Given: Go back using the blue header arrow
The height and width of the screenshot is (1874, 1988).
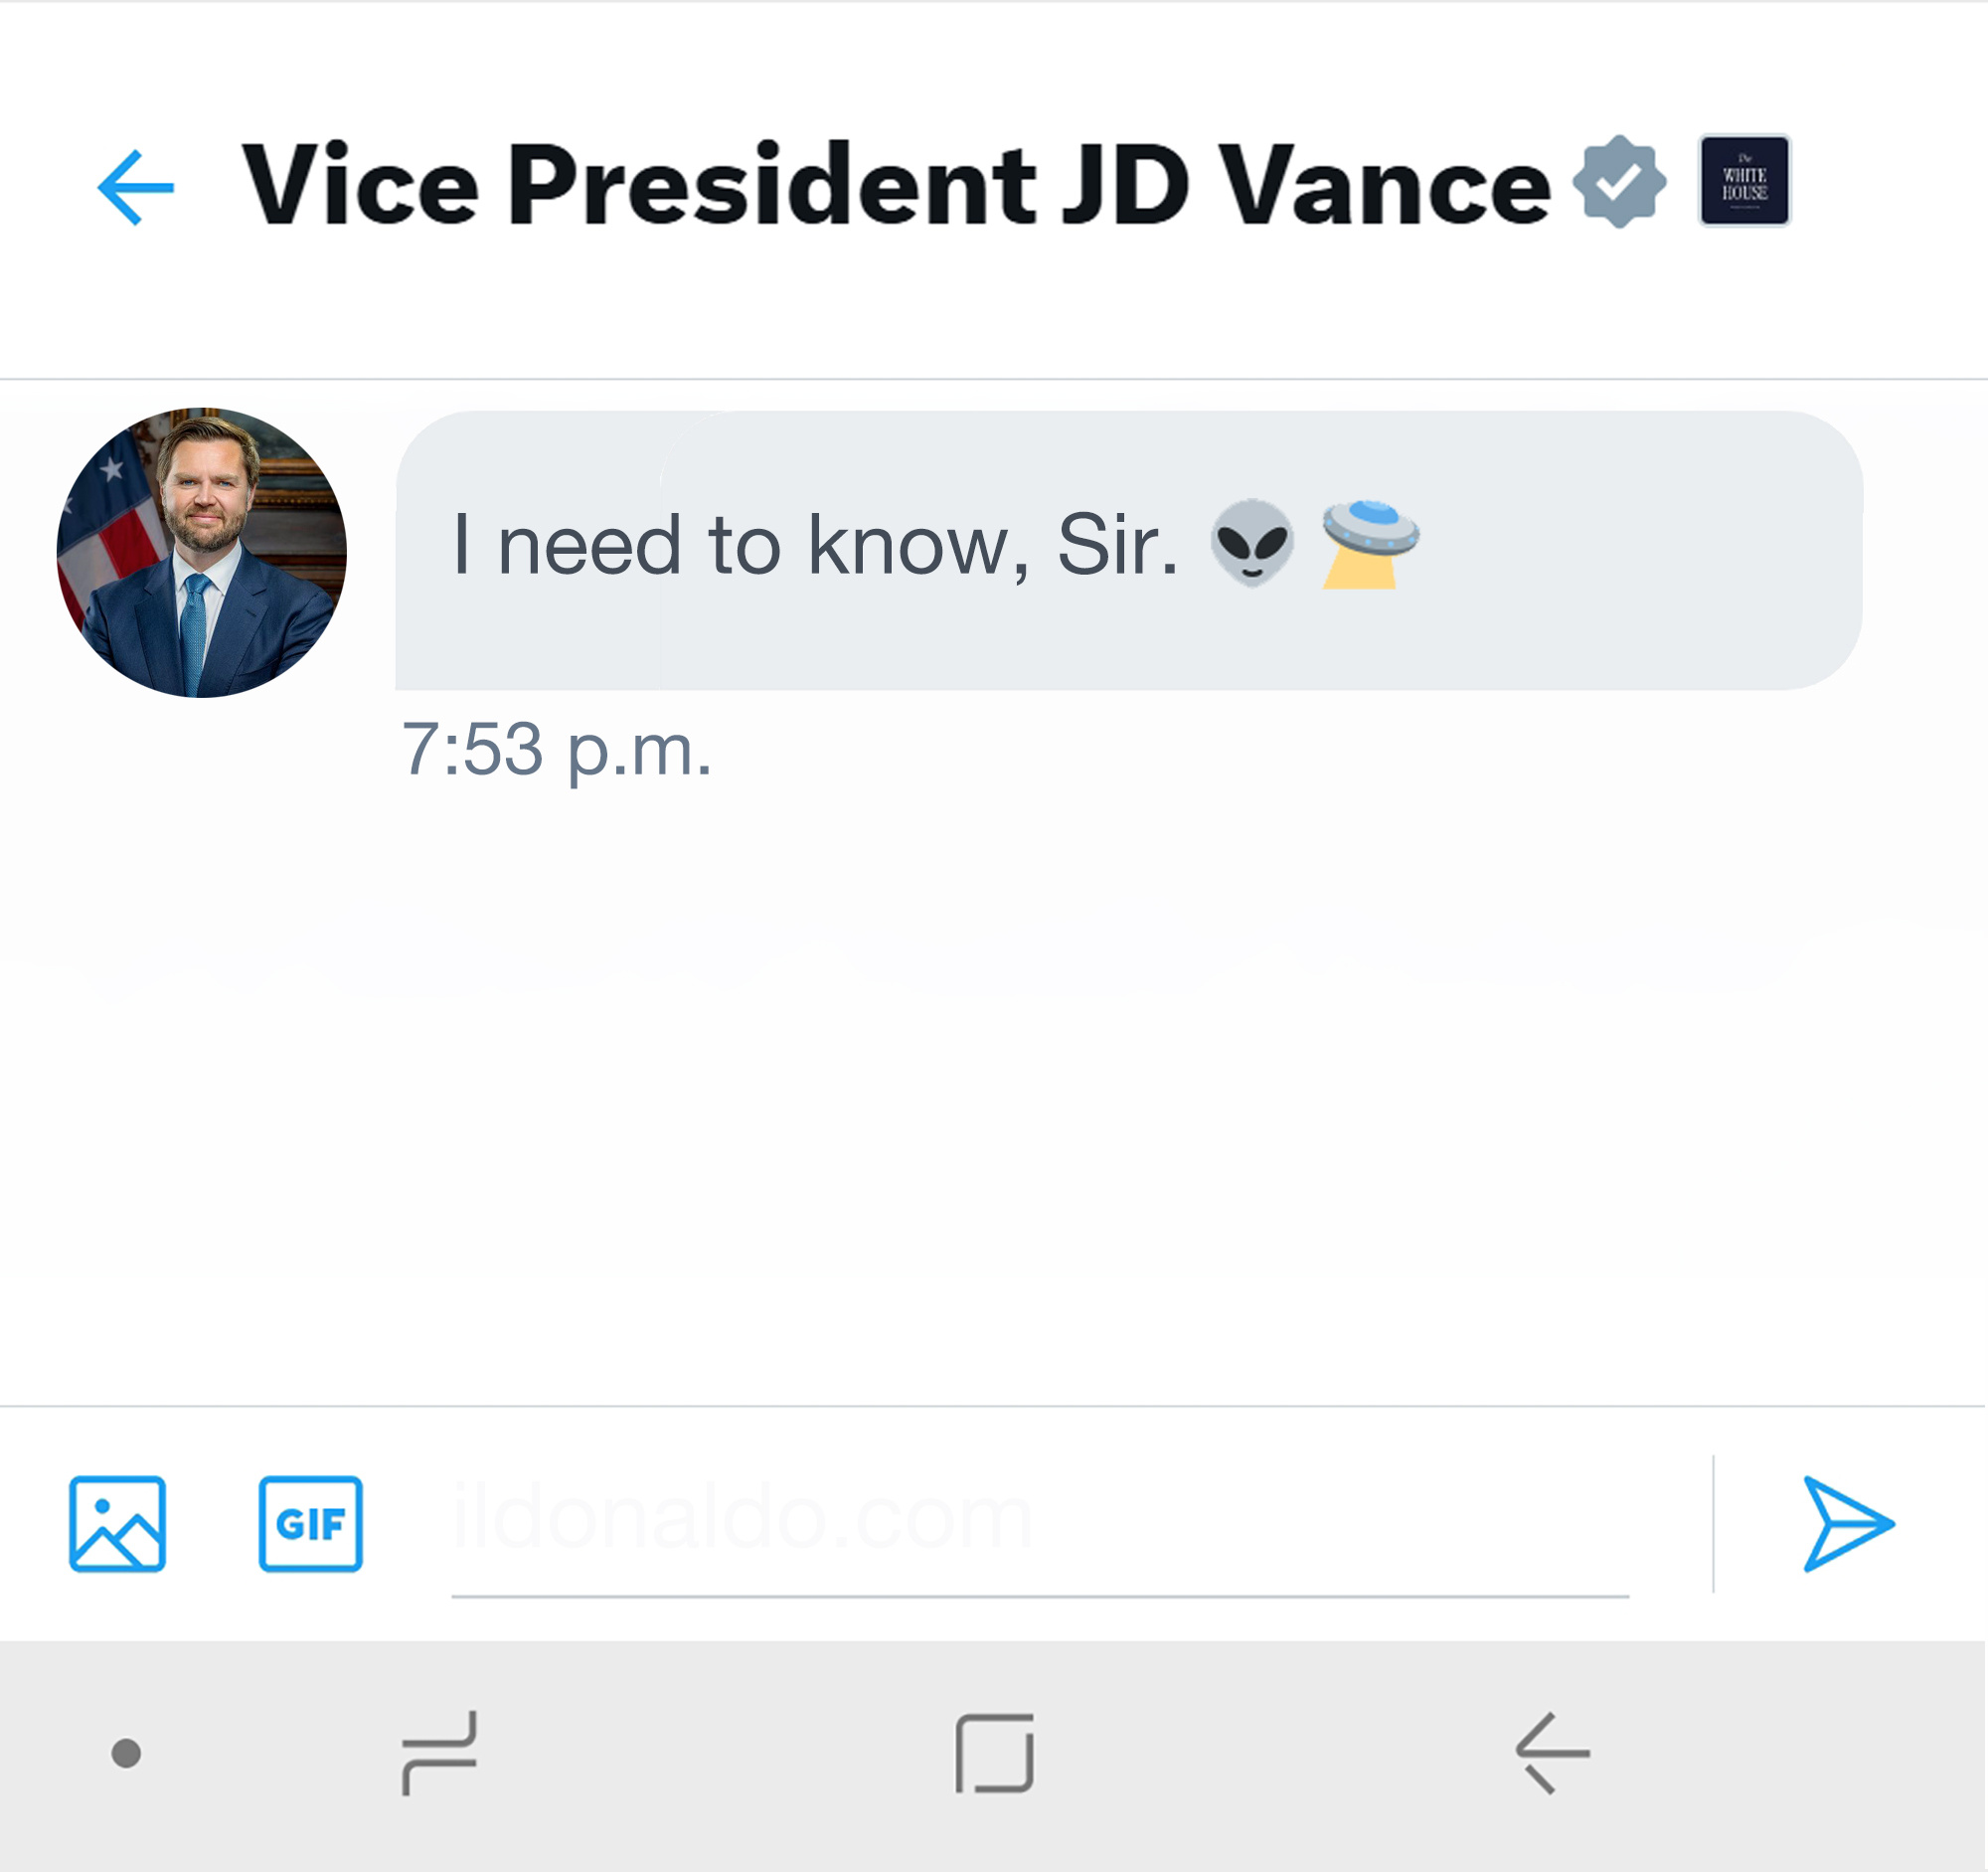Looking at the screenshot, I should click(136, 187).
